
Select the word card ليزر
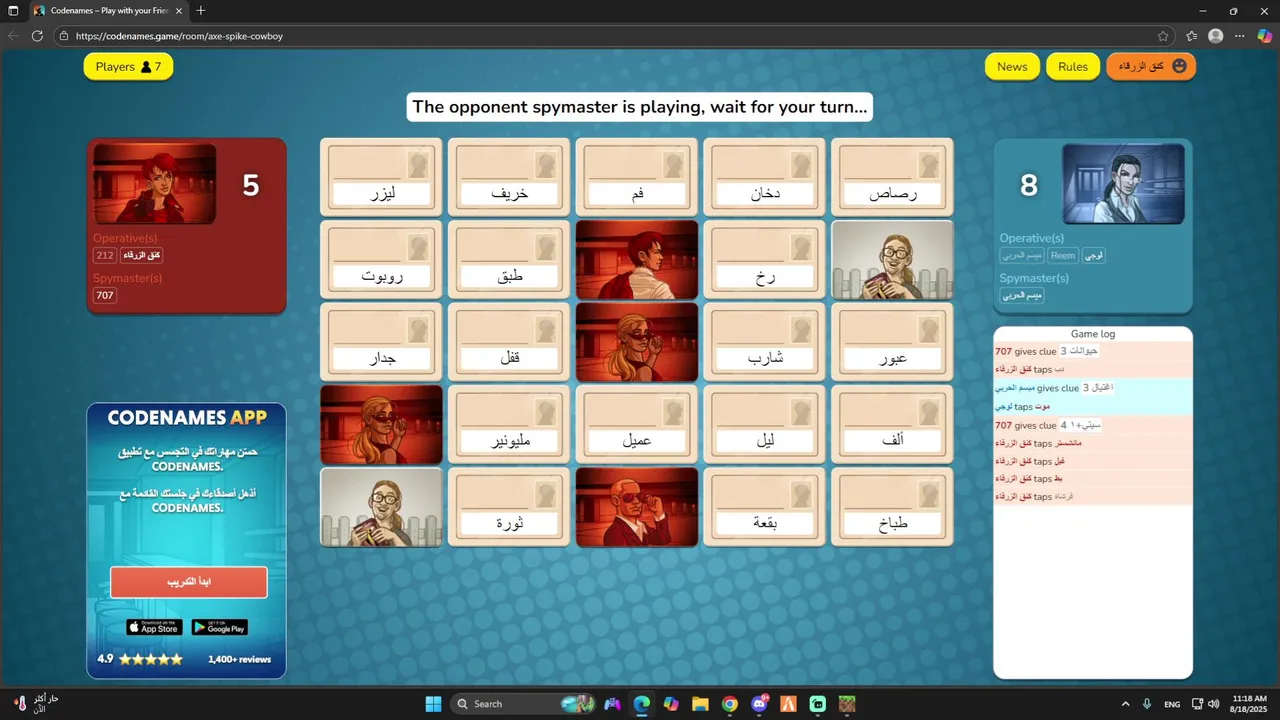pos(381,177)
